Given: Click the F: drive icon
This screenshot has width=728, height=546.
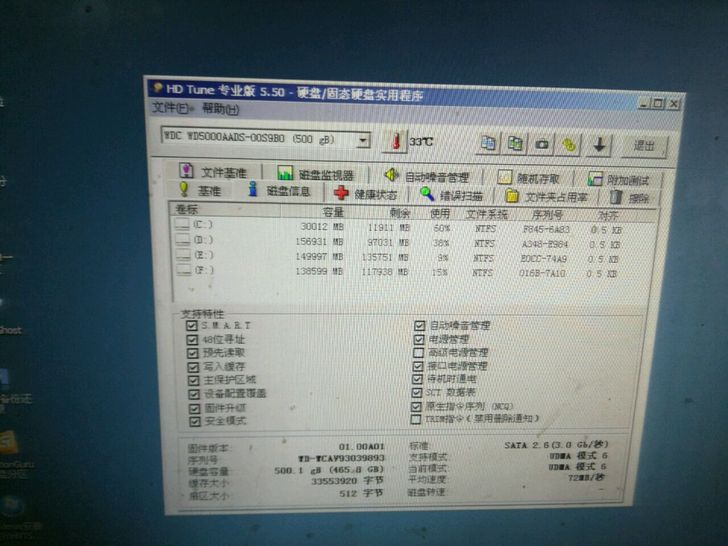Looking at the screenshot, I should (x=183, y=270).
